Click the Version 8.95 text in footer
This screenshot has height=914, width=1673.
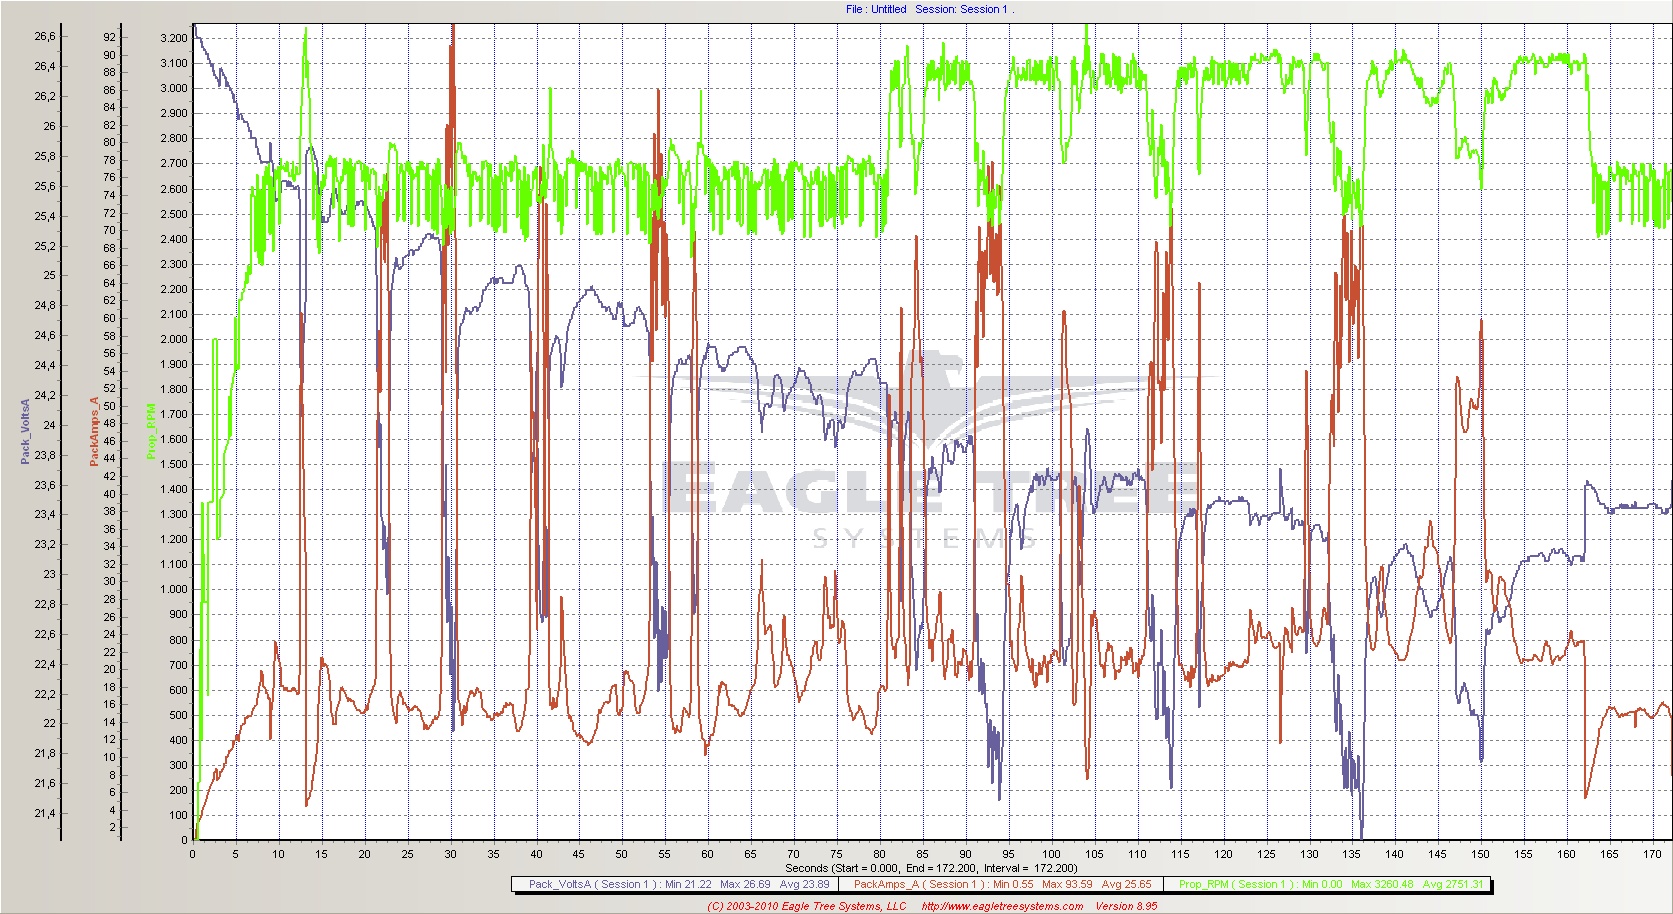click(1126, 906)
